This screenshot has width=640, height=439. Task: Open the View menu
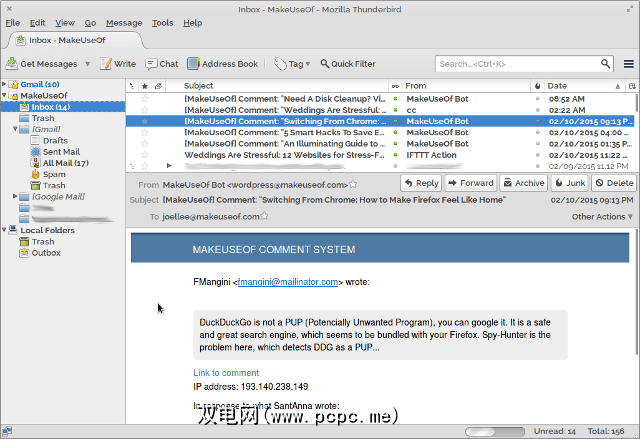click(65, 23)
